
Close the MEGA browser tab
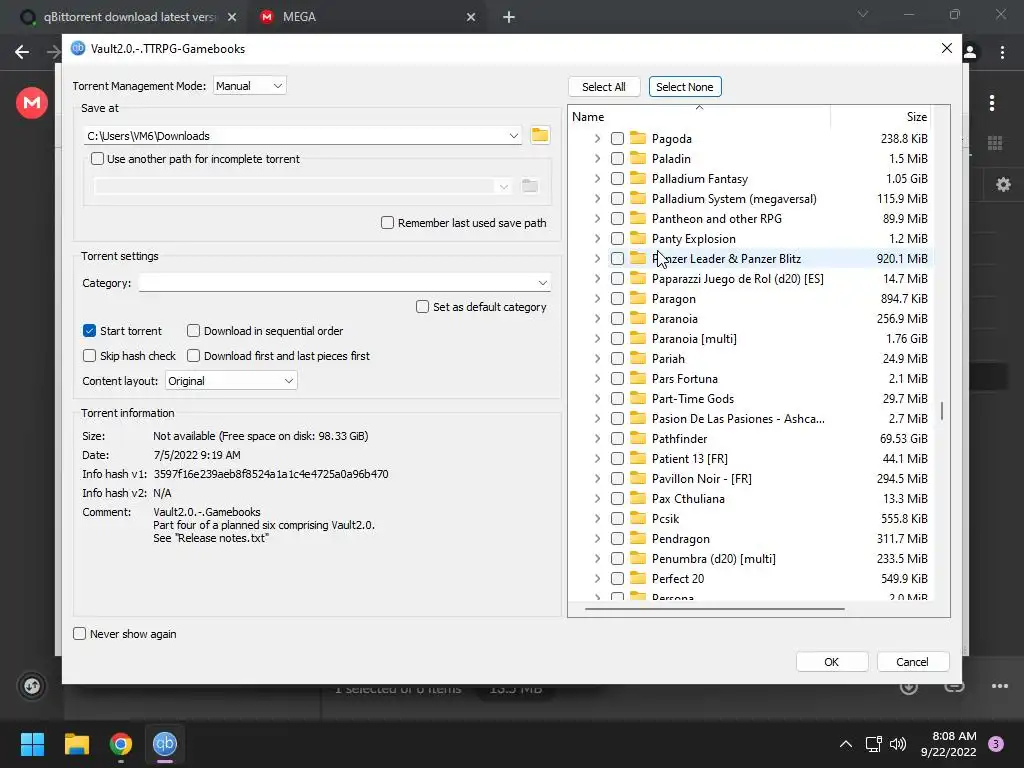point(471,17)
